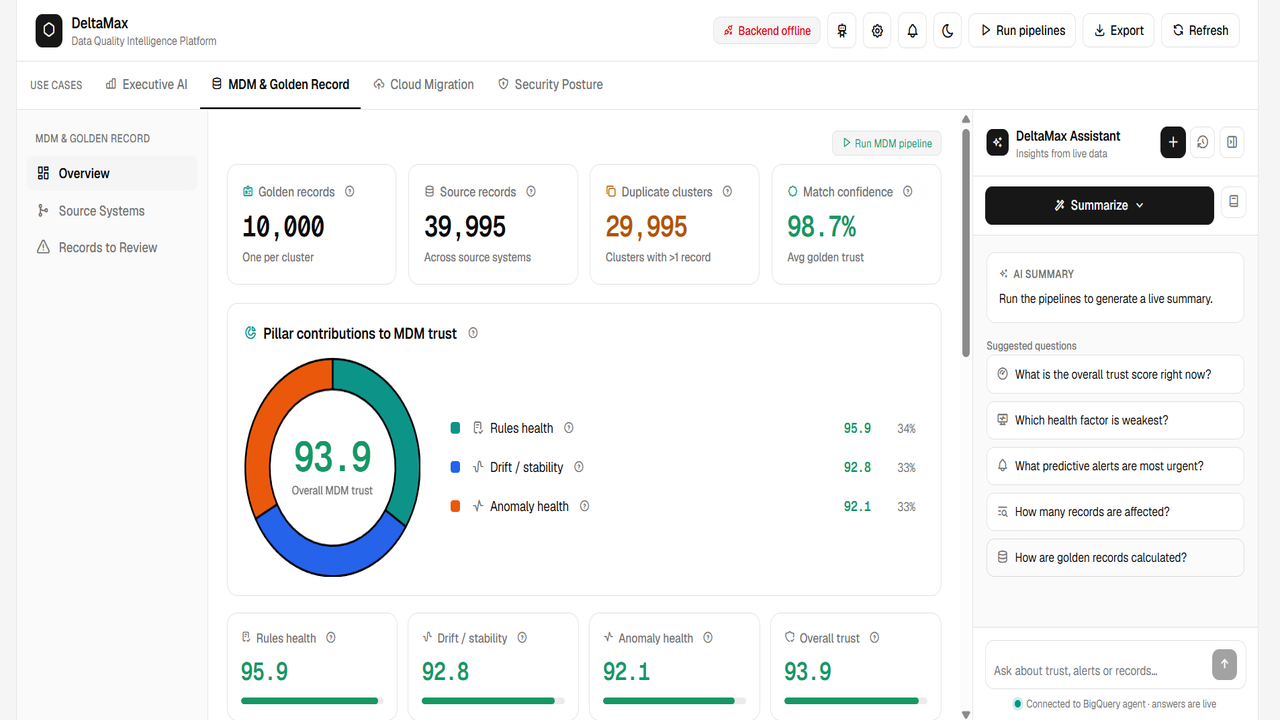This screenshot has height=720, width=1280.
Task: Open Records to Review in sidebar
Action: click(x=112, y=248)
